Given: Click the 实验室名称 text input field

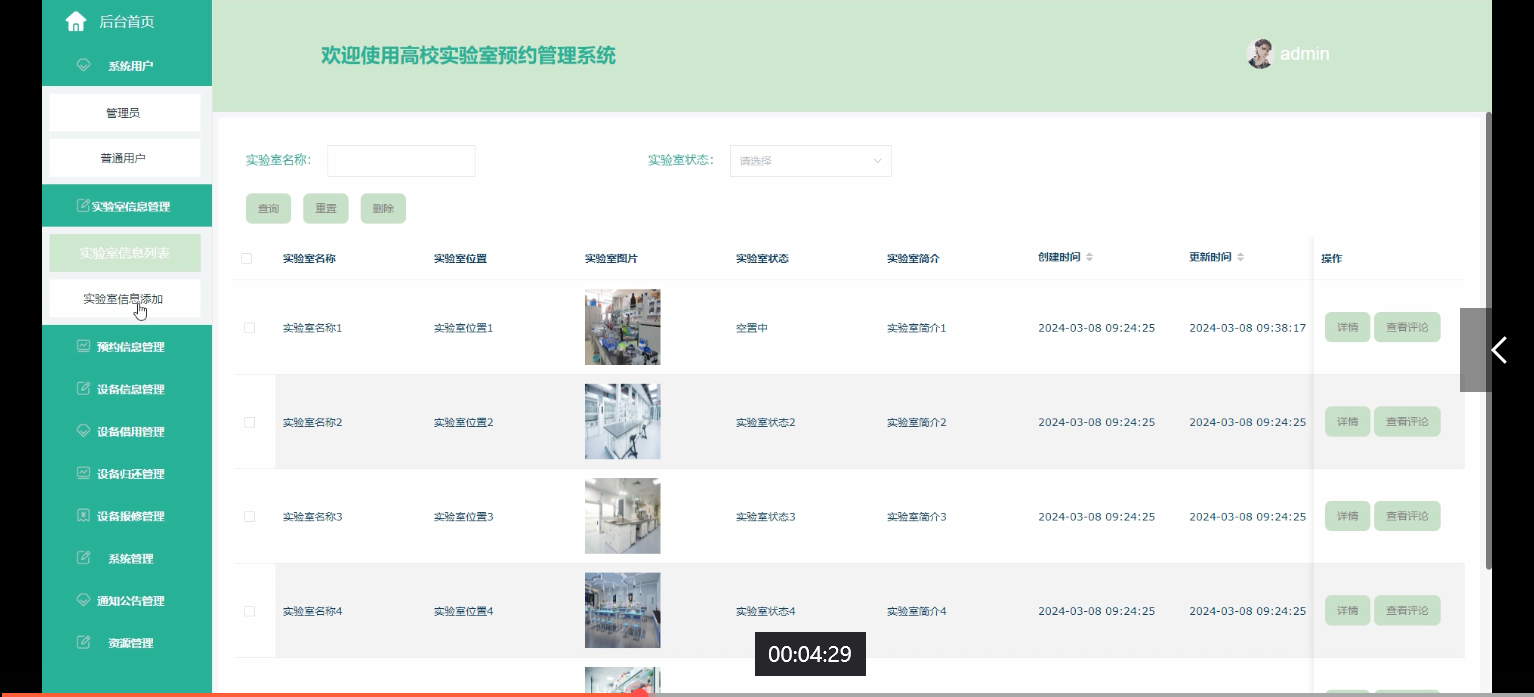Looking at the screenshot, I should (401, 161).
